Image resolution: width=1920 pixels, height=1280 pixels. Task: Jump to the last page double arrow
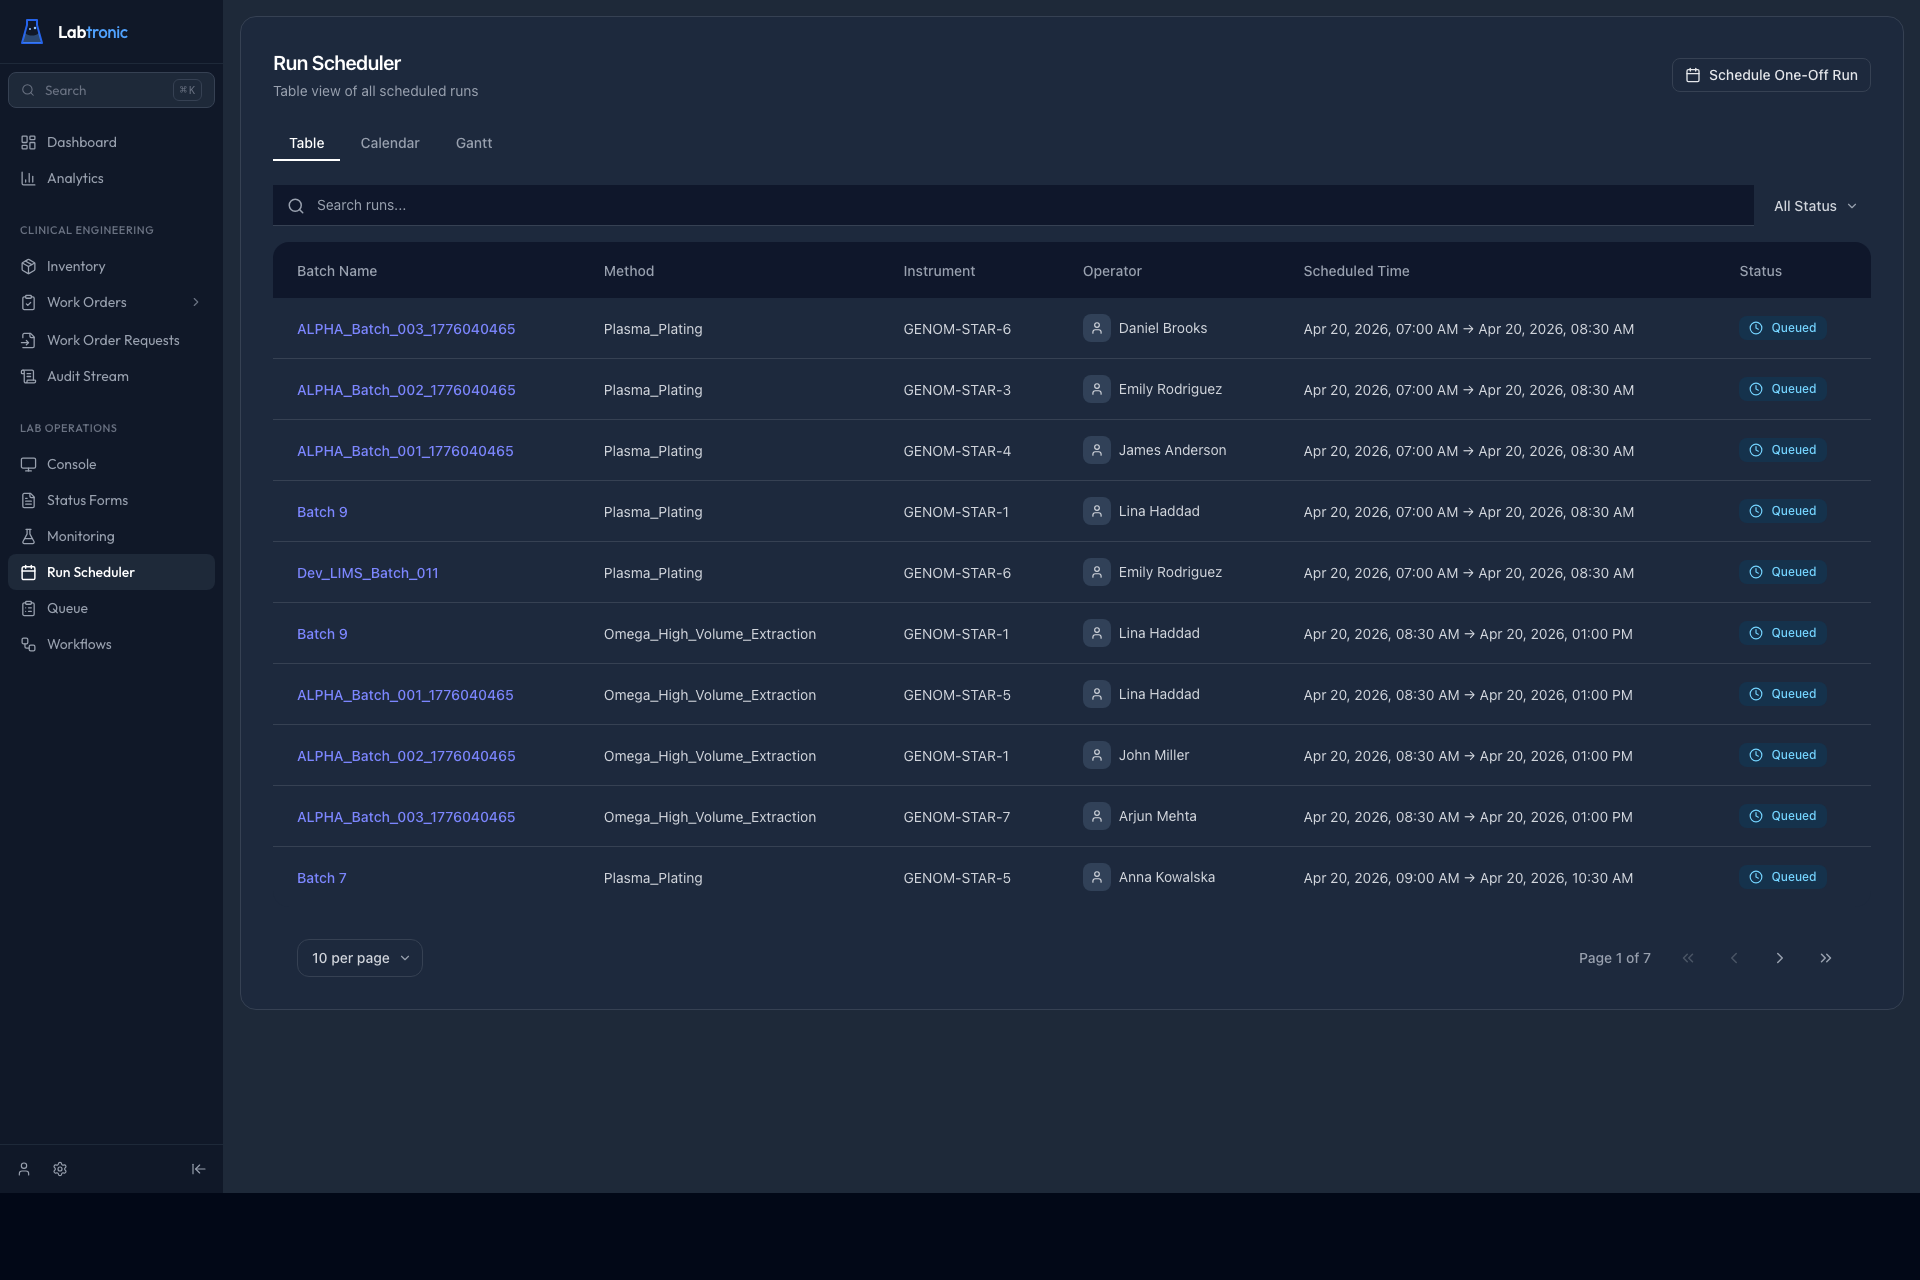pyautogui.click(x=1825, y=958)
